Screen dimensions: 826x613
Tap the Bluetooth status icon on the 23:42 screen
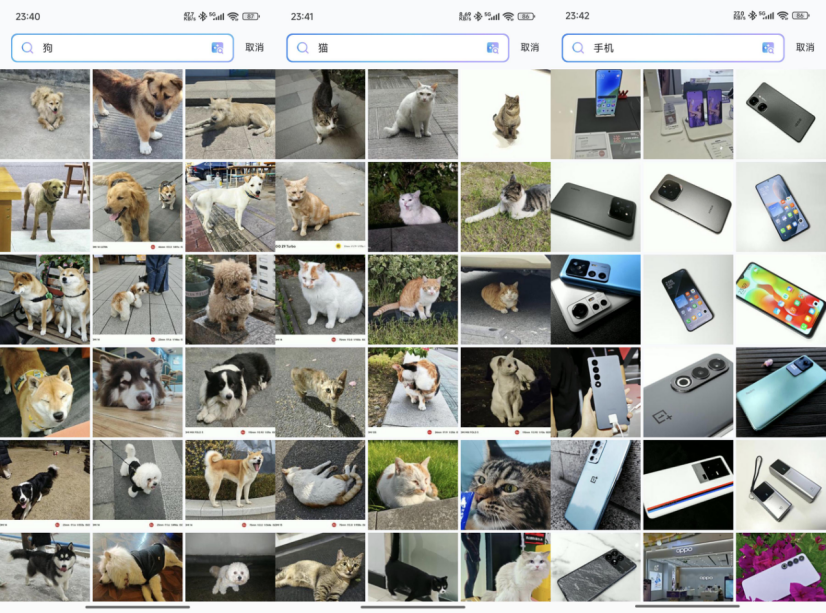tap(753, 16)
